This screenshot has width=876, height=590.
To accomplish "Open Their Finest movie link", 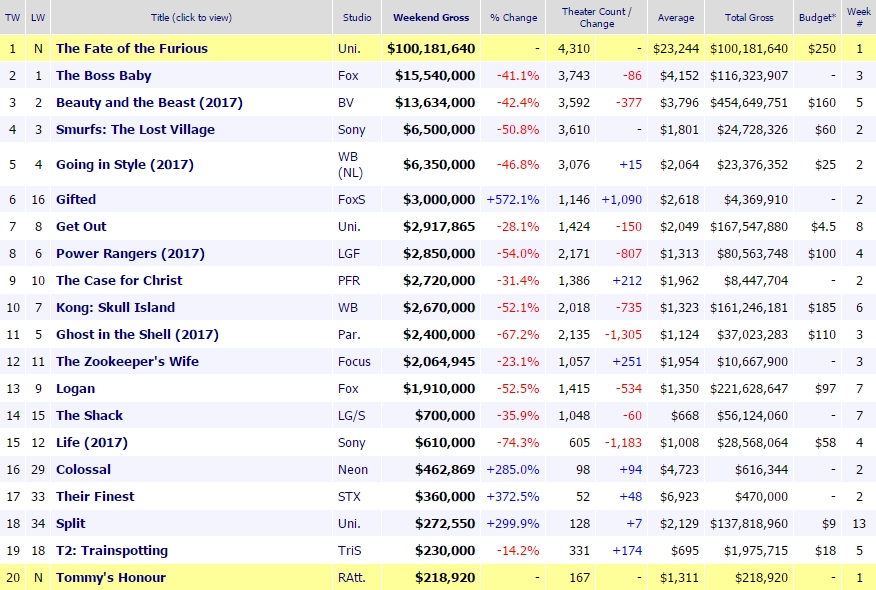I will 95,497.
